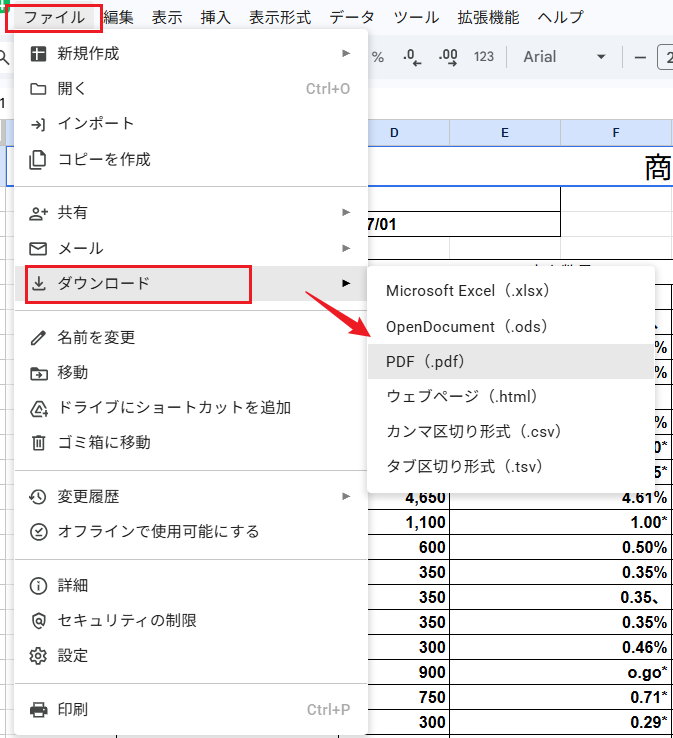The image size is (673, 738).
Task: Open the 拡張機能 menu
Action: 488,18
